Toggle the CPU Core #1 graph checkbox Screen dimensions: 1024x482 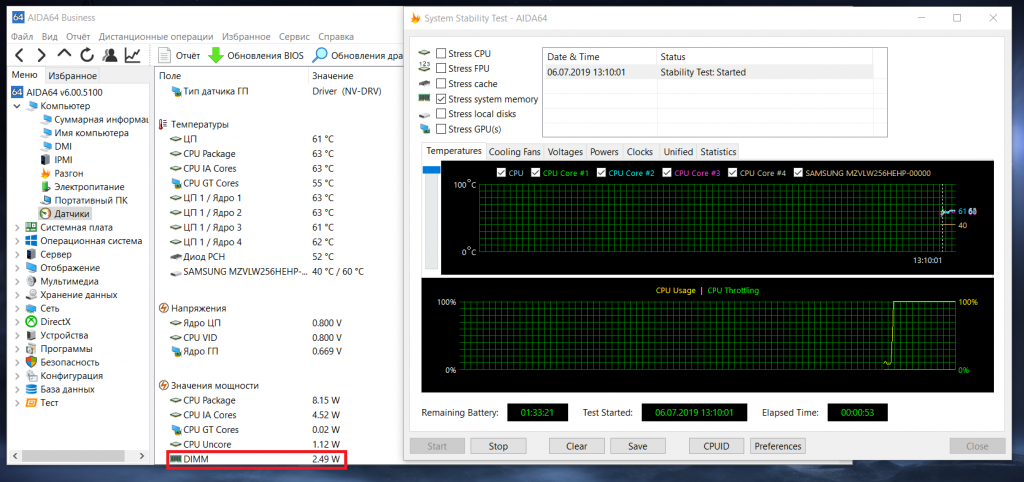536,173
